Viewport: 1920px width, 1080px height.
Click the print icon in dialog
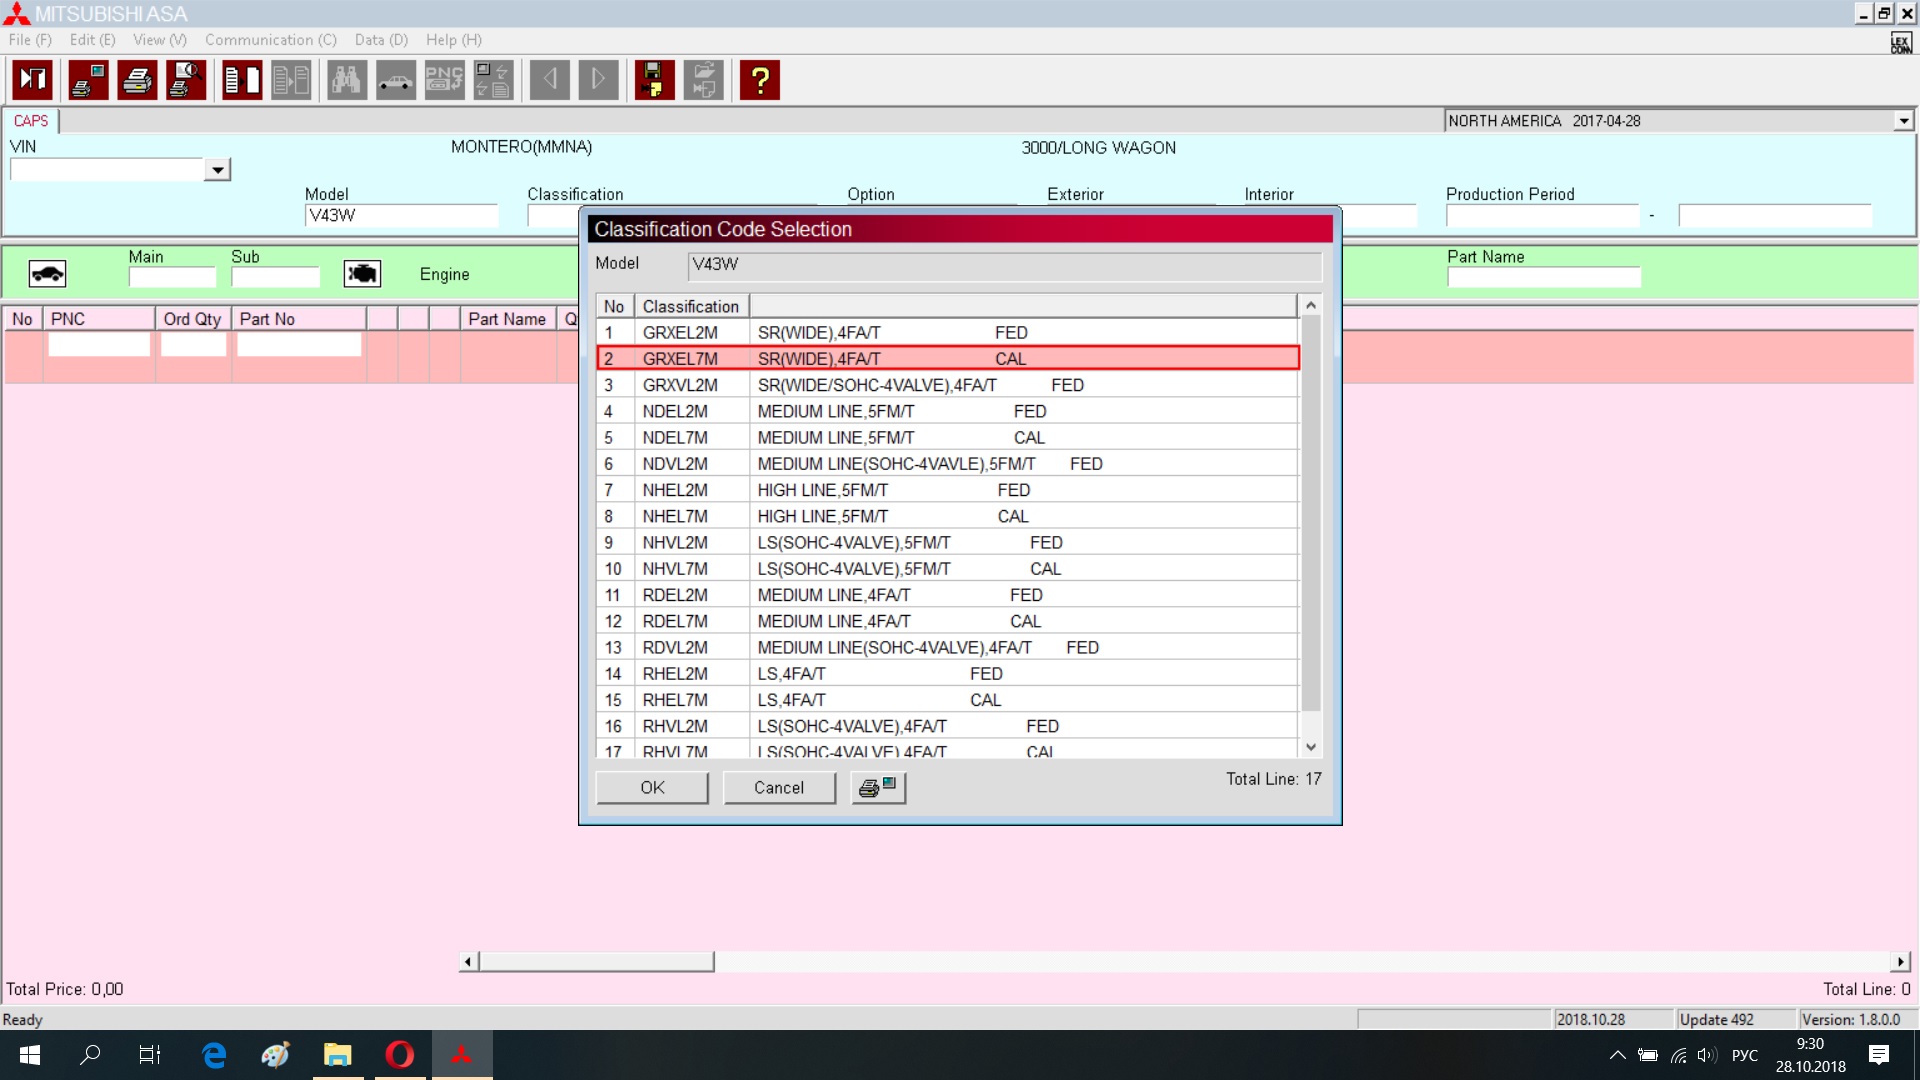click(x=878, y=788)
